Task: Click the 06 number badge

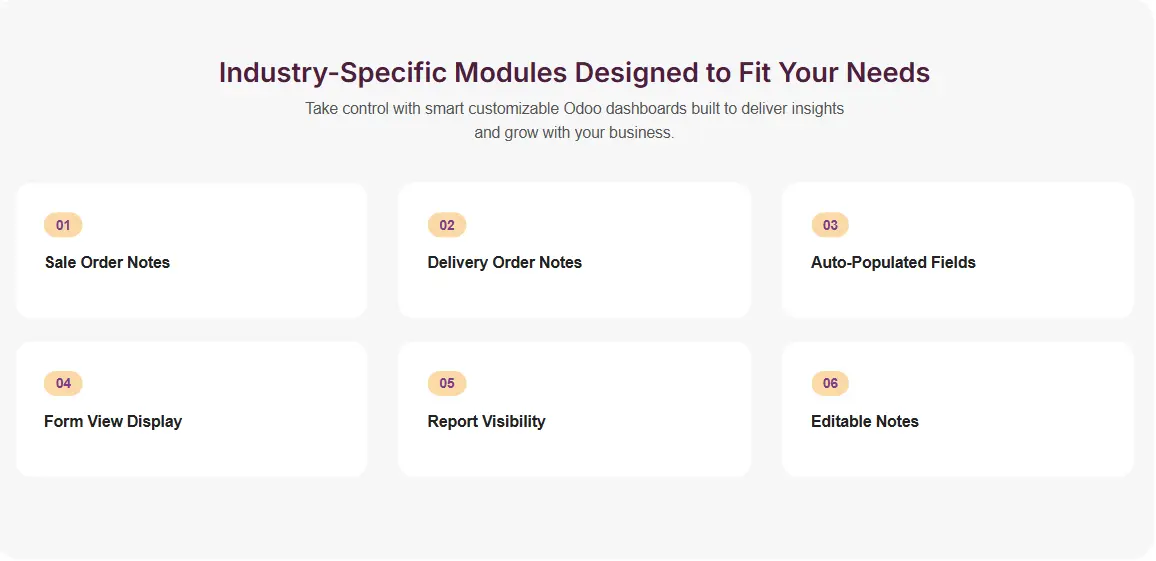Action: tap(830, 383)
